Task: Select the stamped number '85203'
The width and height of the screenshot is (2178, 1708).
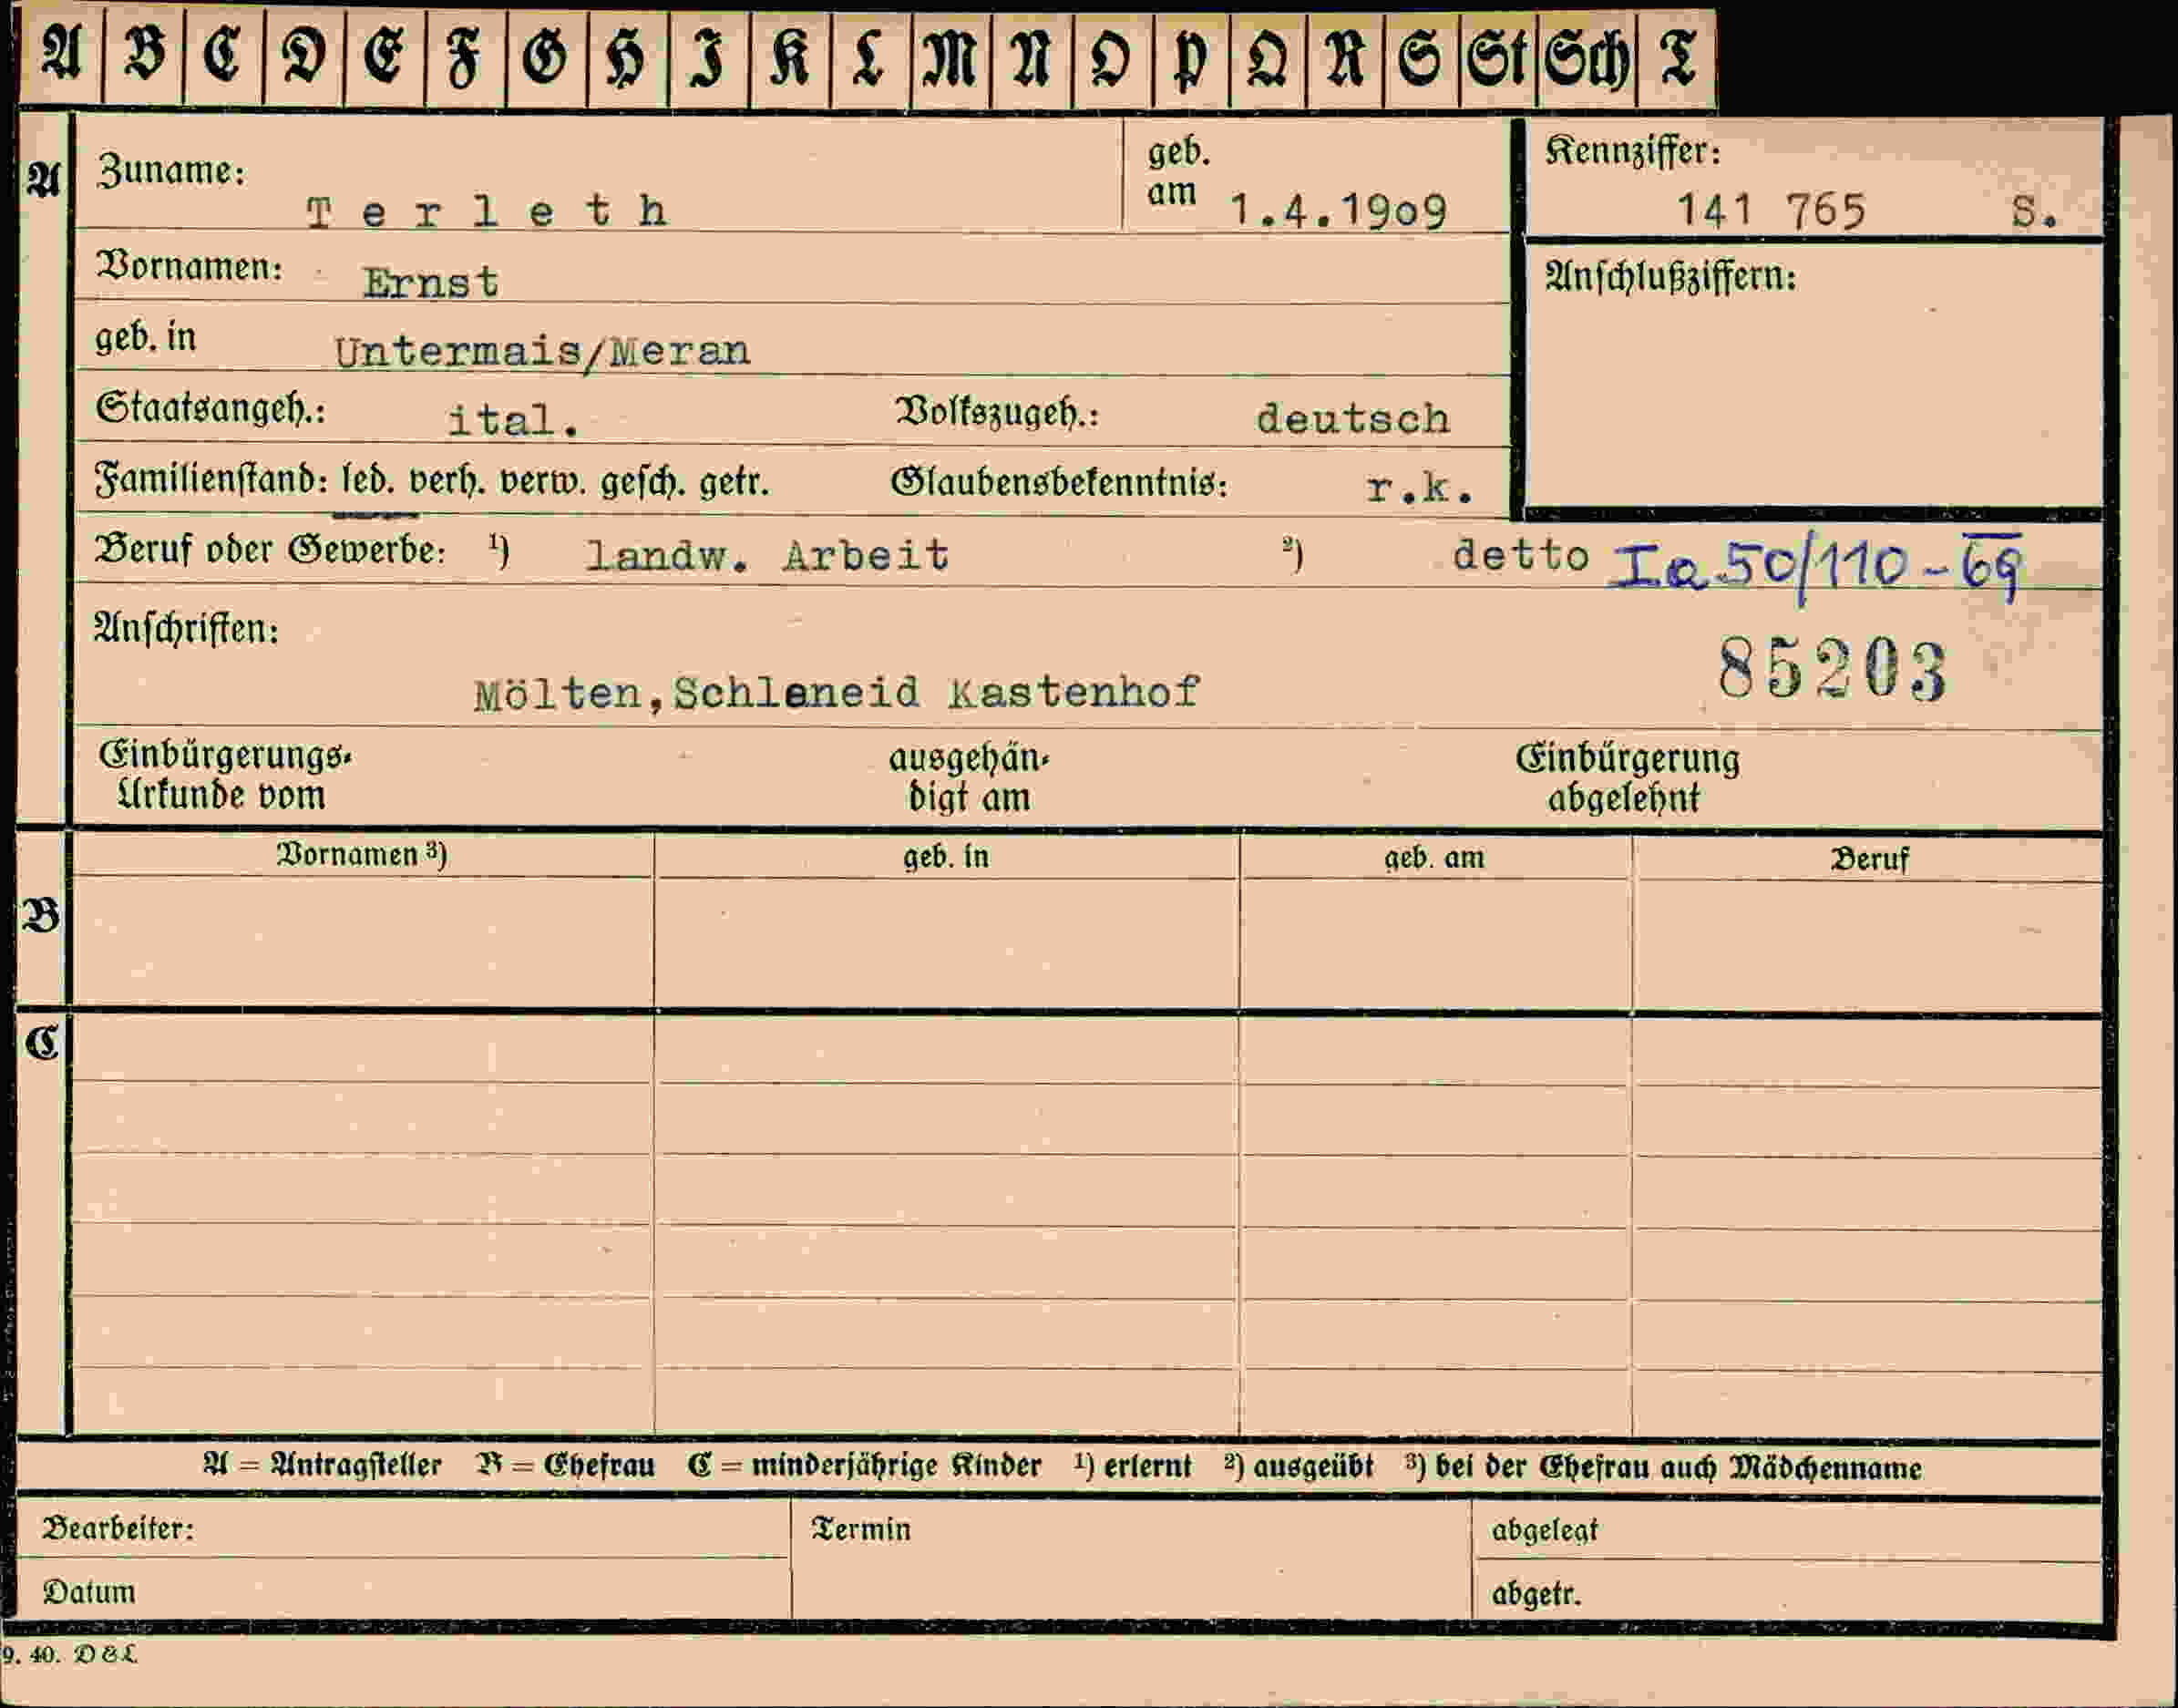Action: (1833, 670)
